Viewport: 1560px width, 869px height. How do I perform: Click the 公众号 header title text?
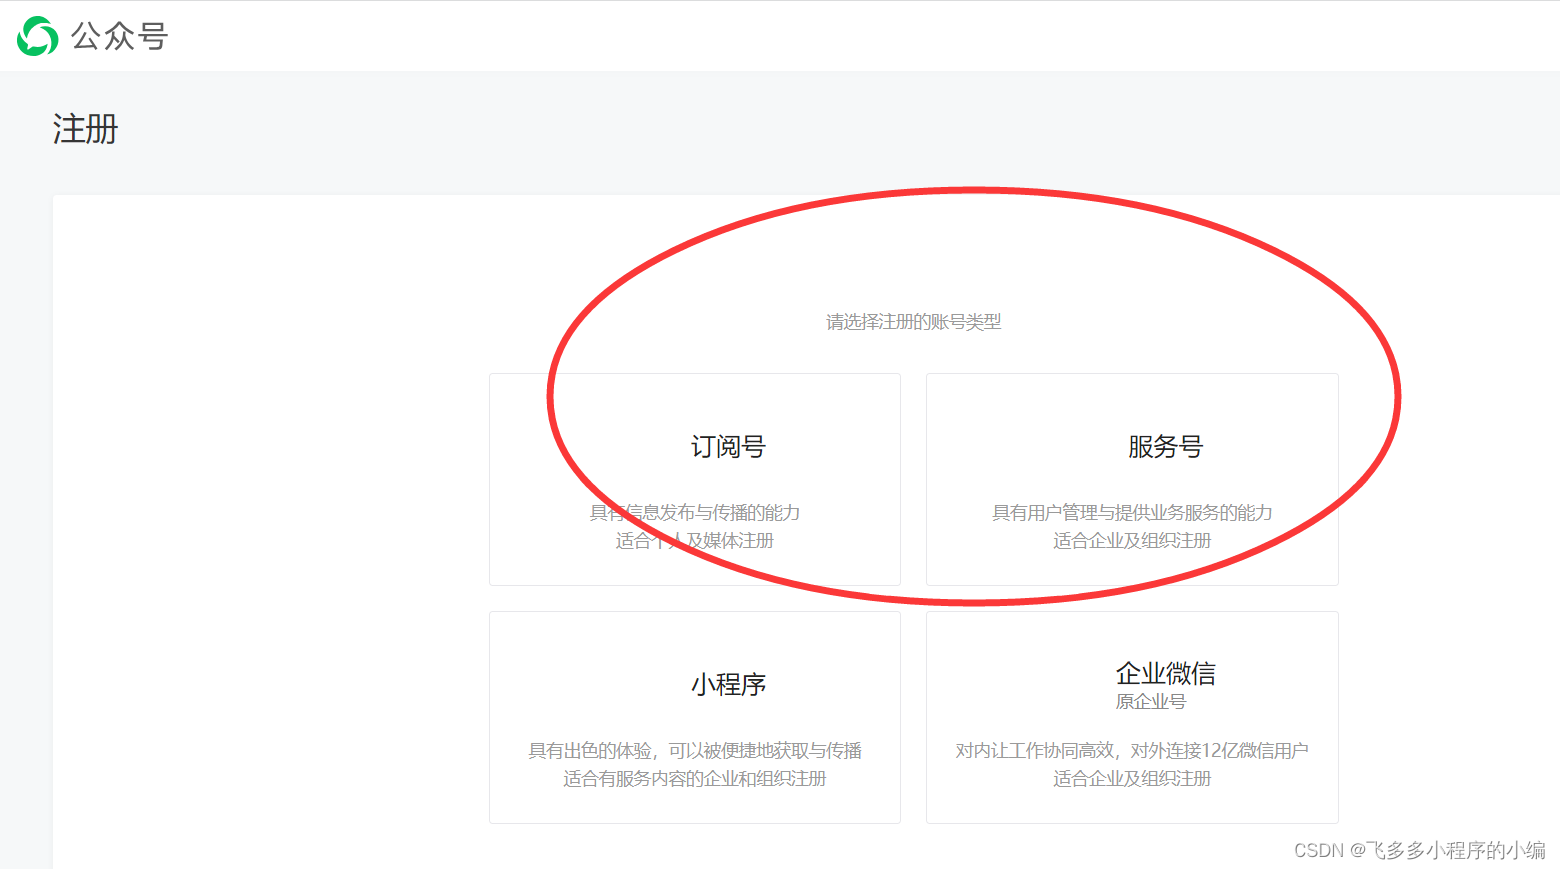(119, 37)
